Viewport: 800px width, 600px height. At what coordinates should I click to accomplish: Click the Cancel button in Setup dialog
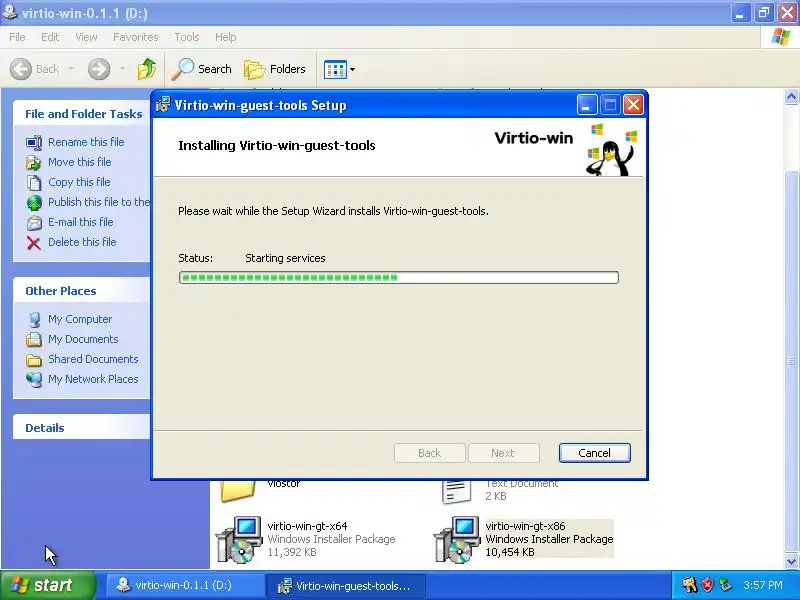pos(594,453)
